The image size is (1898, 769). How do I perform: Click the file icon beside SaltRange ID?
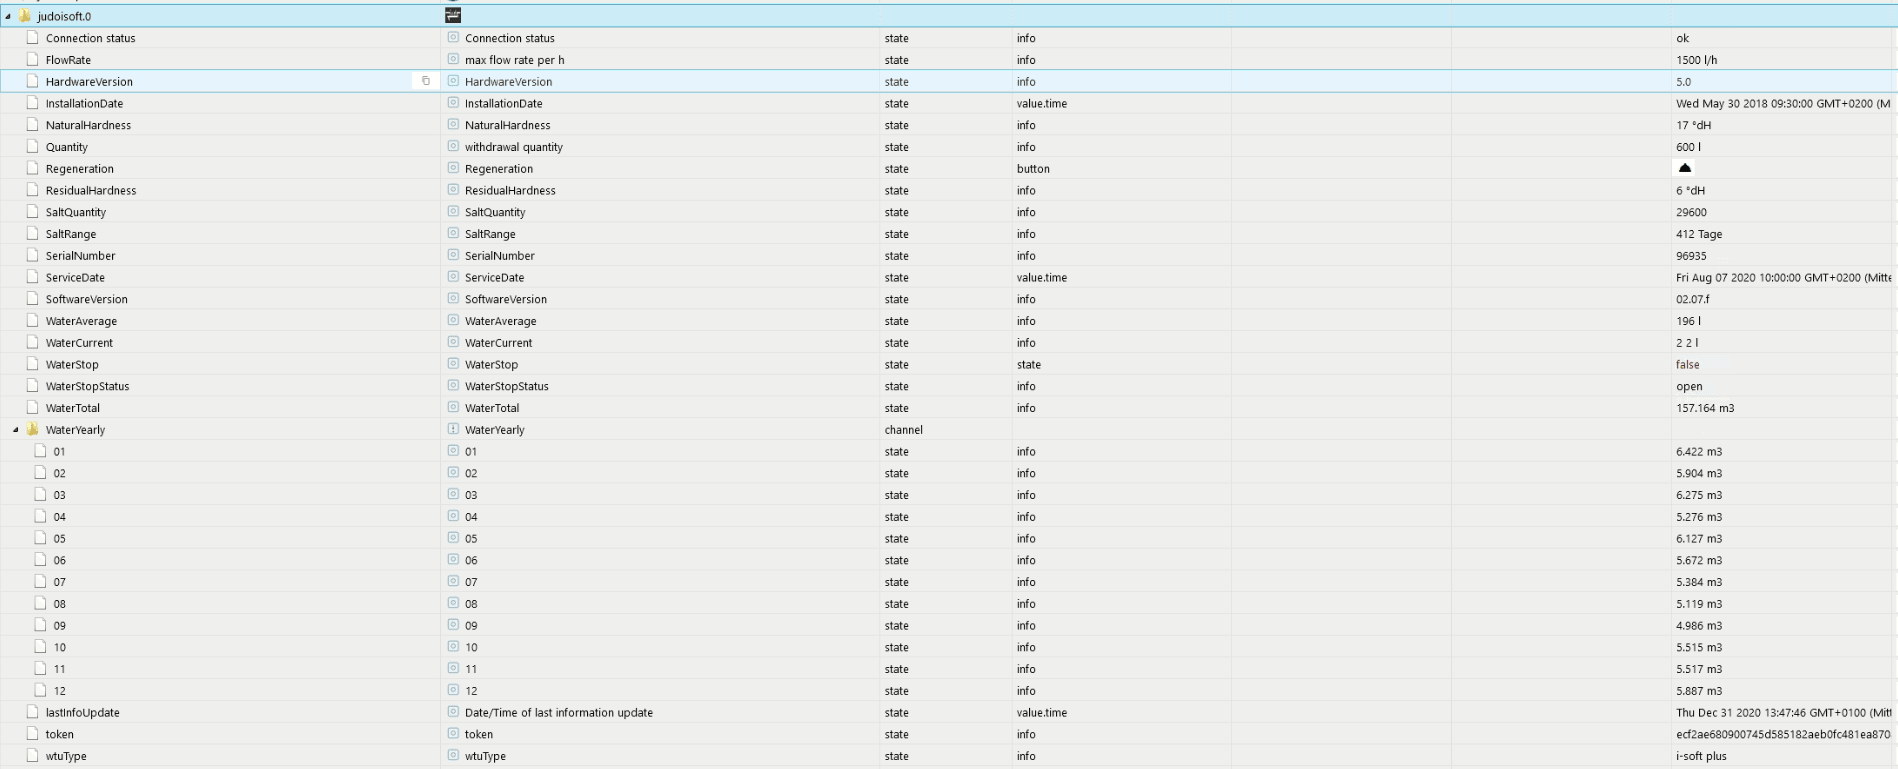pyautogui.click(x=32, y=234)
